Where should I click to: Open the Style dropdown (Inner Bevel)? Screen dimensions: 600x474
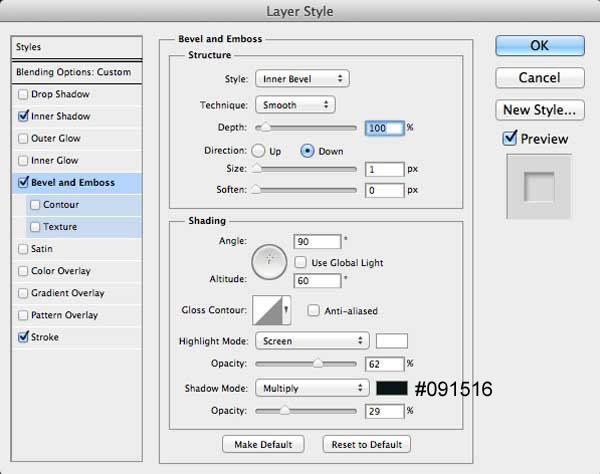(x=302, y=79)
